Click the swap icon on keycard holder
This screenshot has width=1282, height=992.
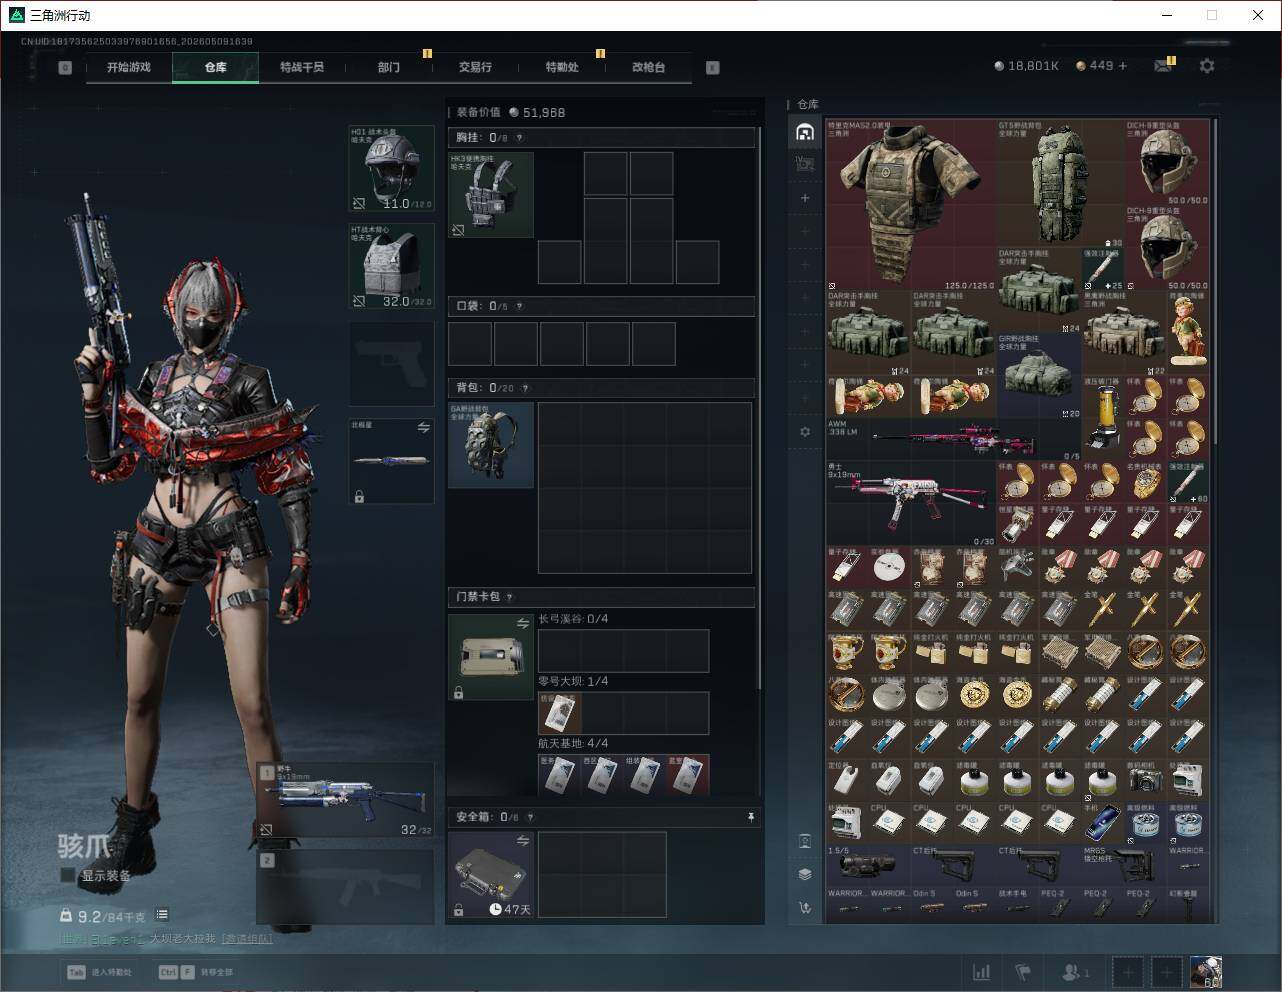(523, 623)
